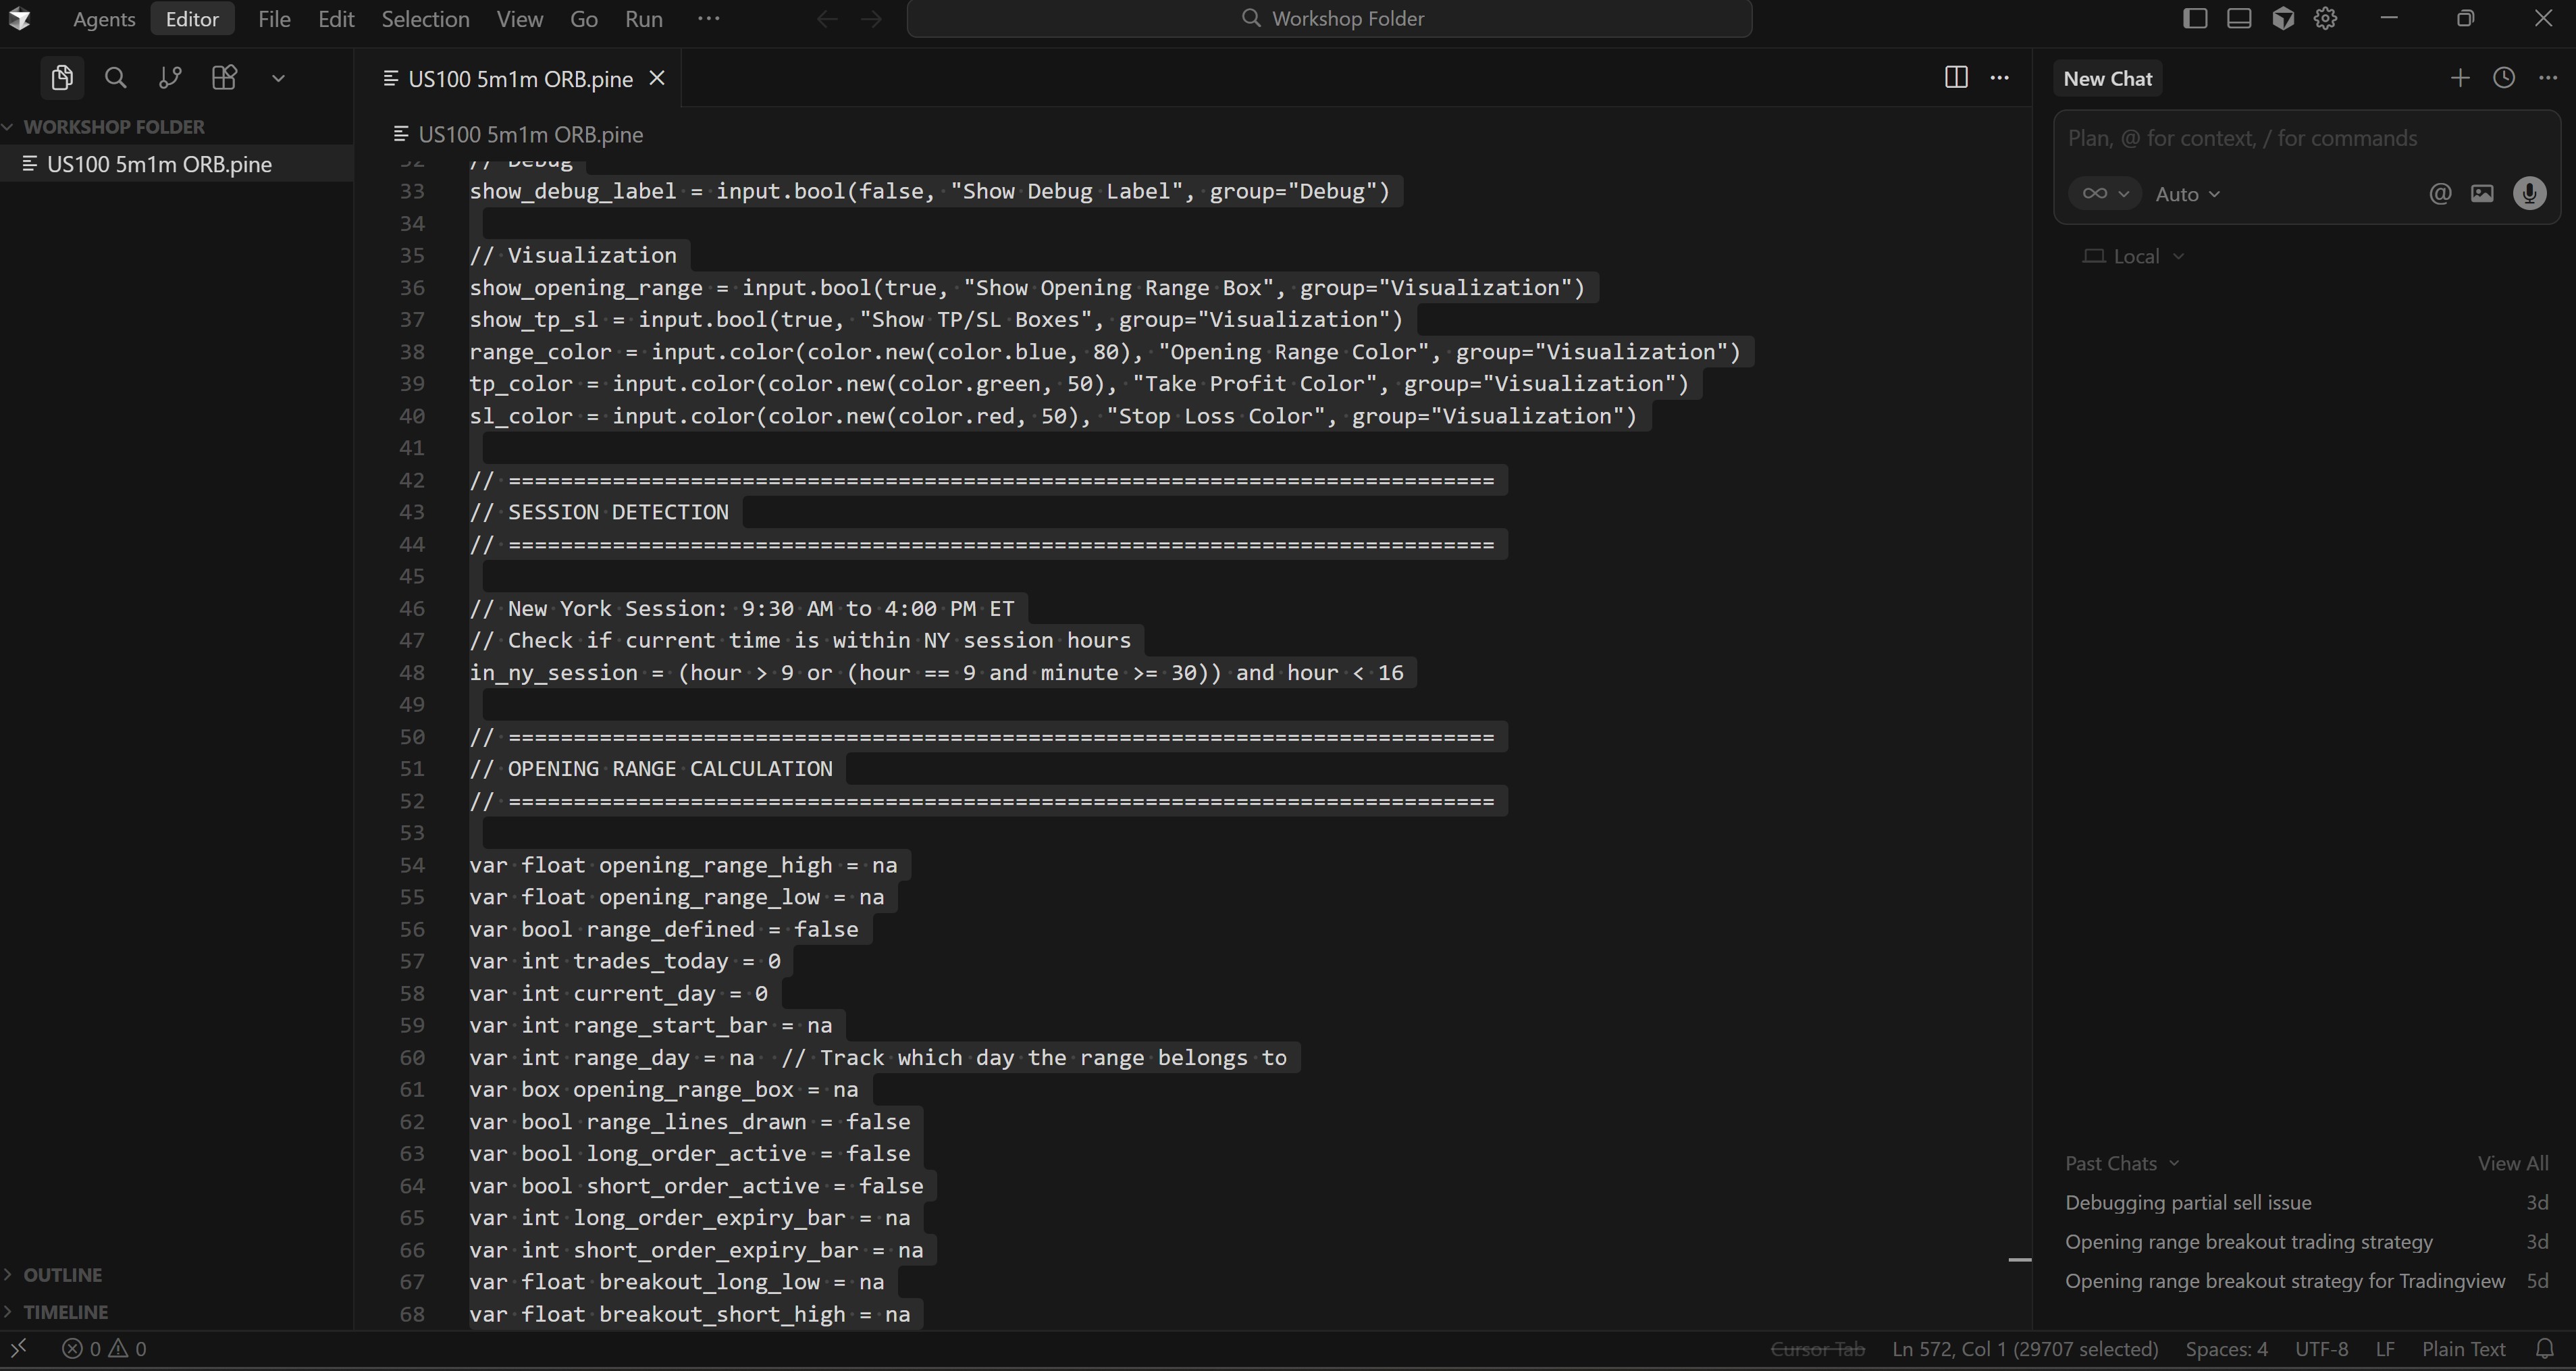Attach an image with the picture icon
This screenshot has width=2576, height=1371.
2482,194
